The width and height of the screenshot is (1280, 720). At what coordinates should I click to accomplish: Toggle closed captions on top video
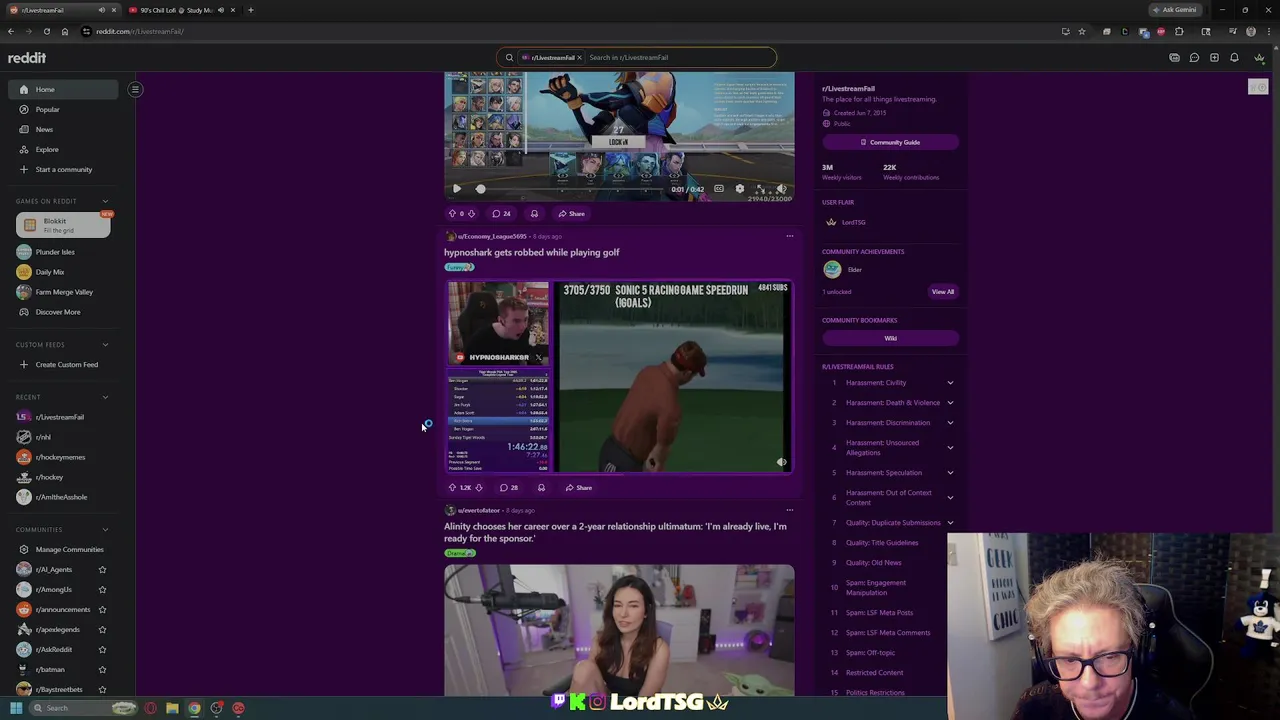coord(719,189)
